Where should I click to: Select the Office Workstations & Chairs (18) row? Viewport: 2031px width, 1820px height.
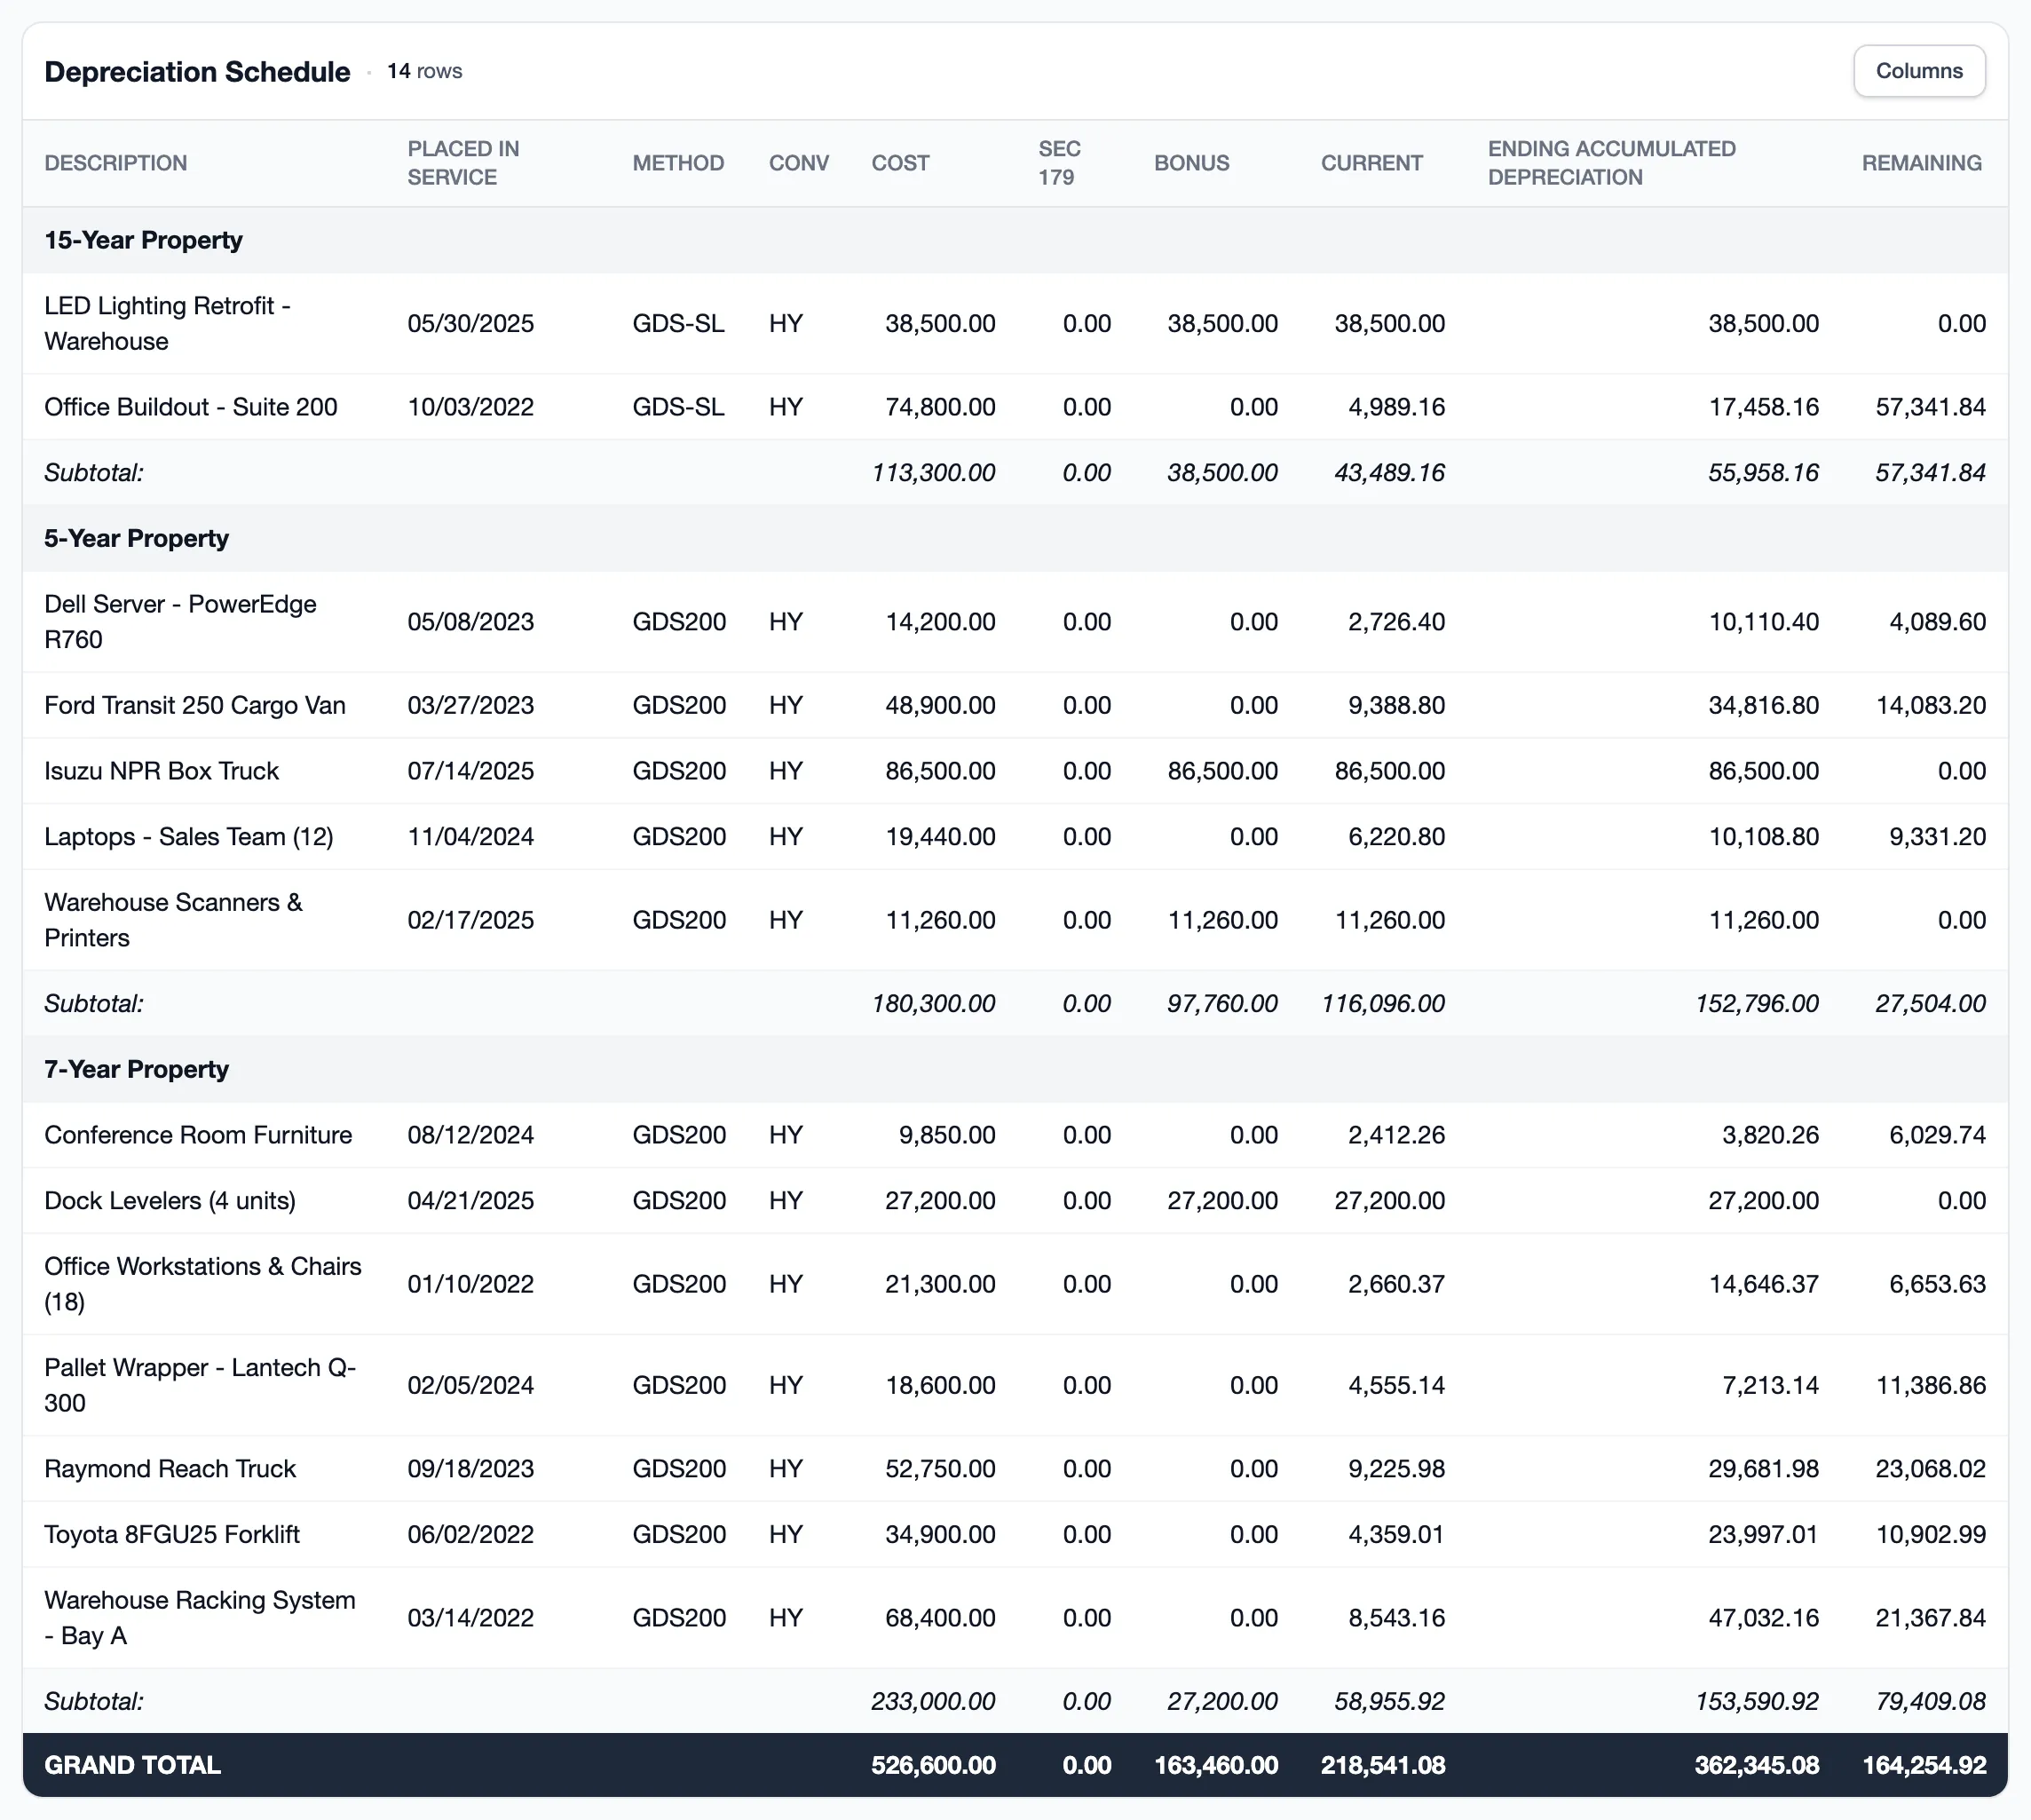[1015, 1284]
